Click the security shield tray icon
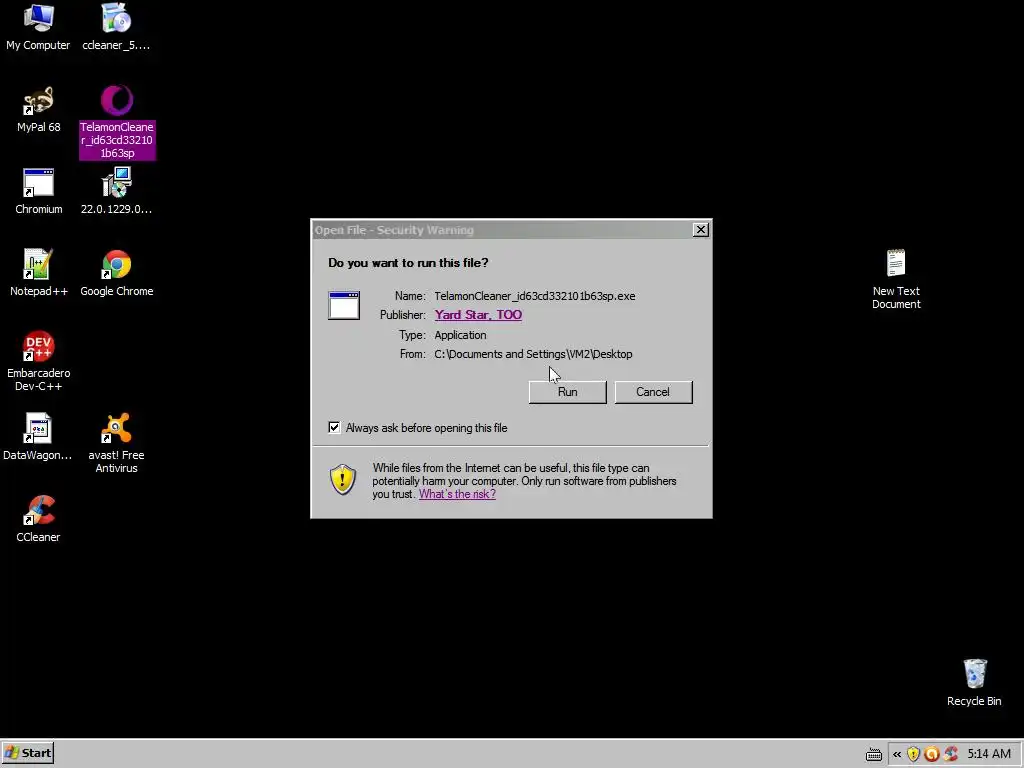 914,754
